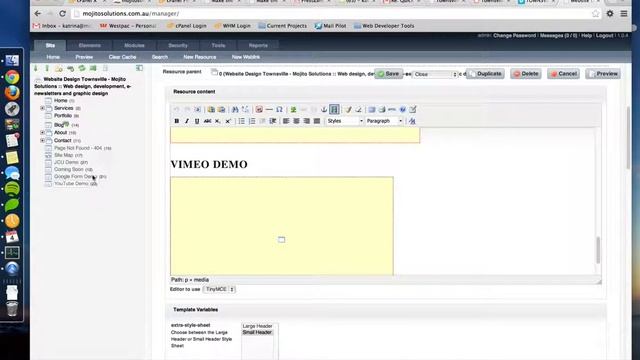The width and height of the screenshot is (640, 360).
Task: Open the TinyMCE editor selector
Action: click(x=219, y=289)
